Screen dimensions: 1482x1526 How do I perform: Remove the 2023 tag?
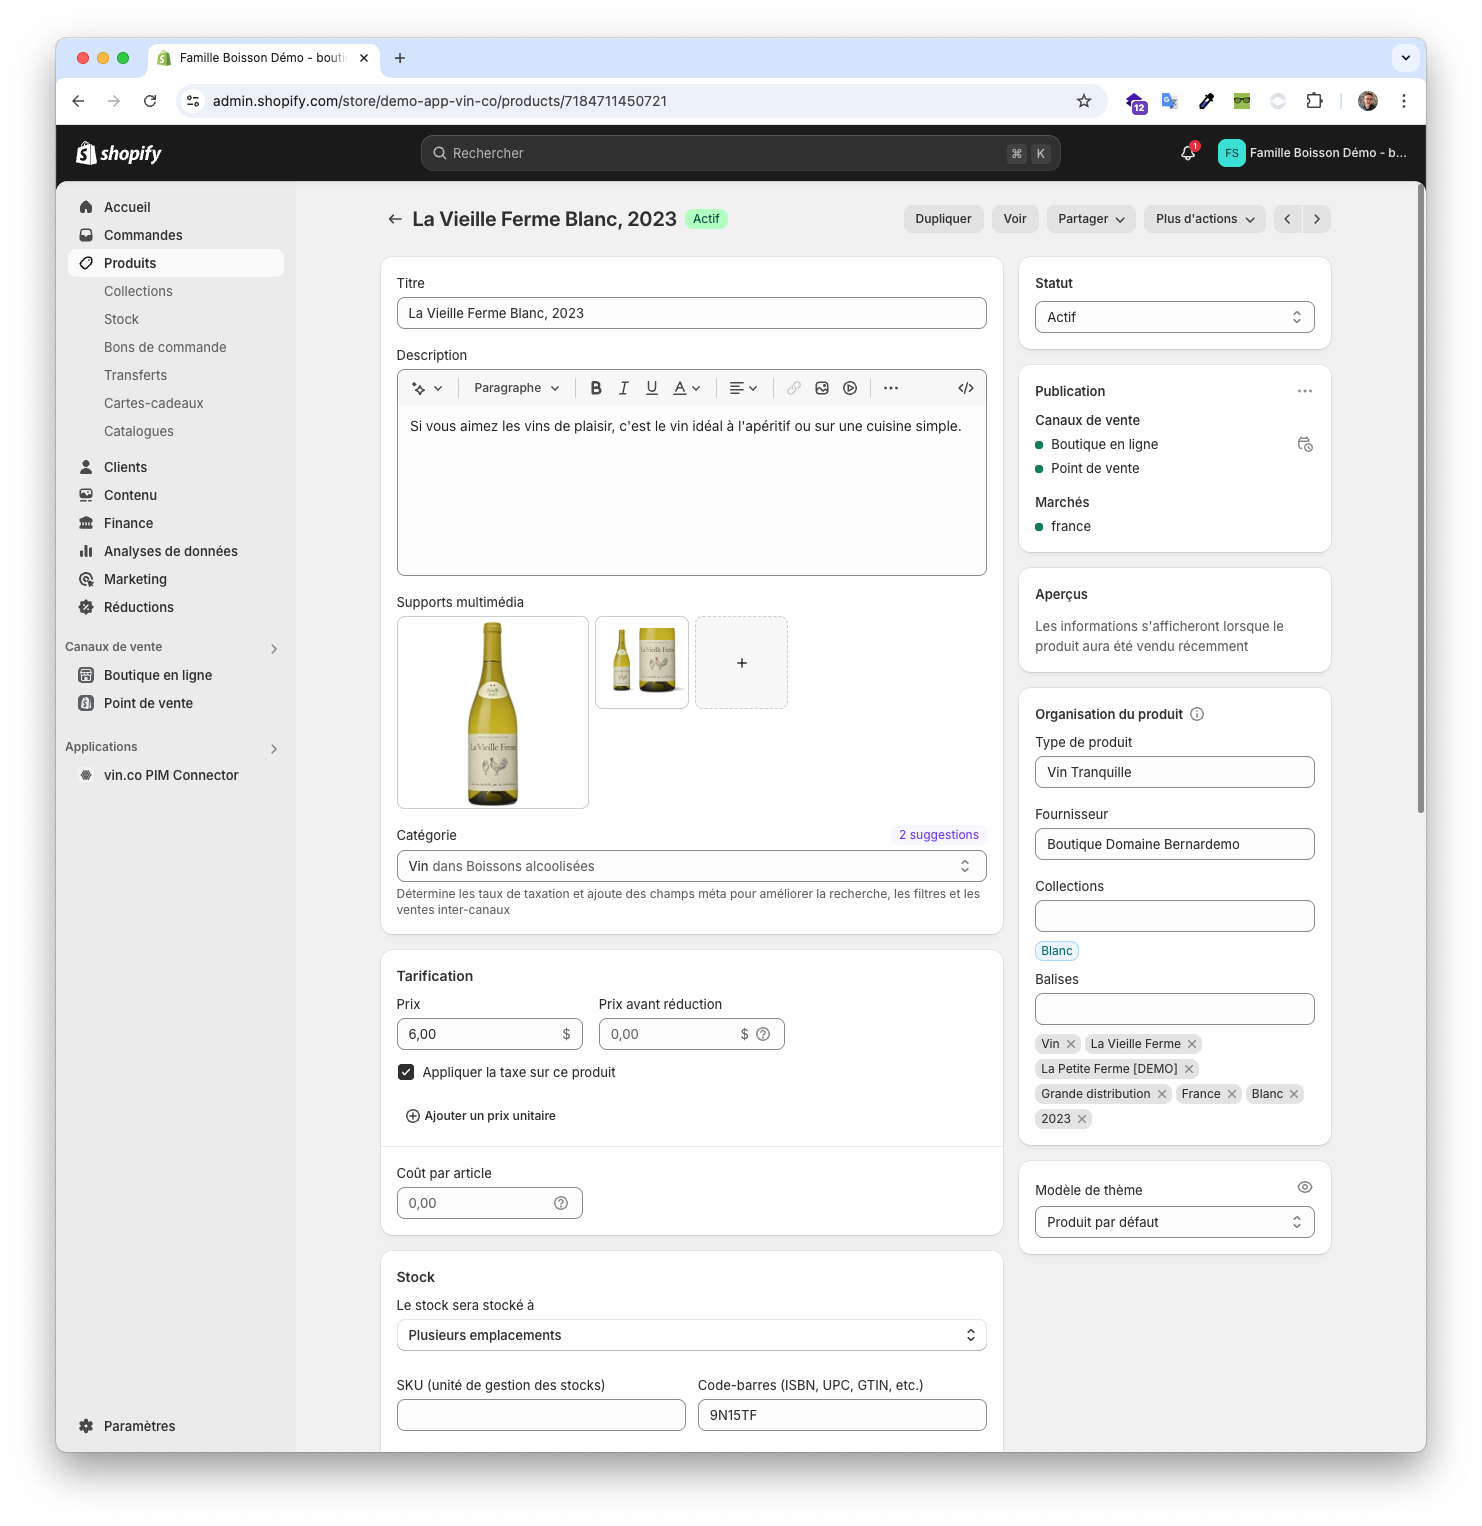[x=1082, y=1119]
